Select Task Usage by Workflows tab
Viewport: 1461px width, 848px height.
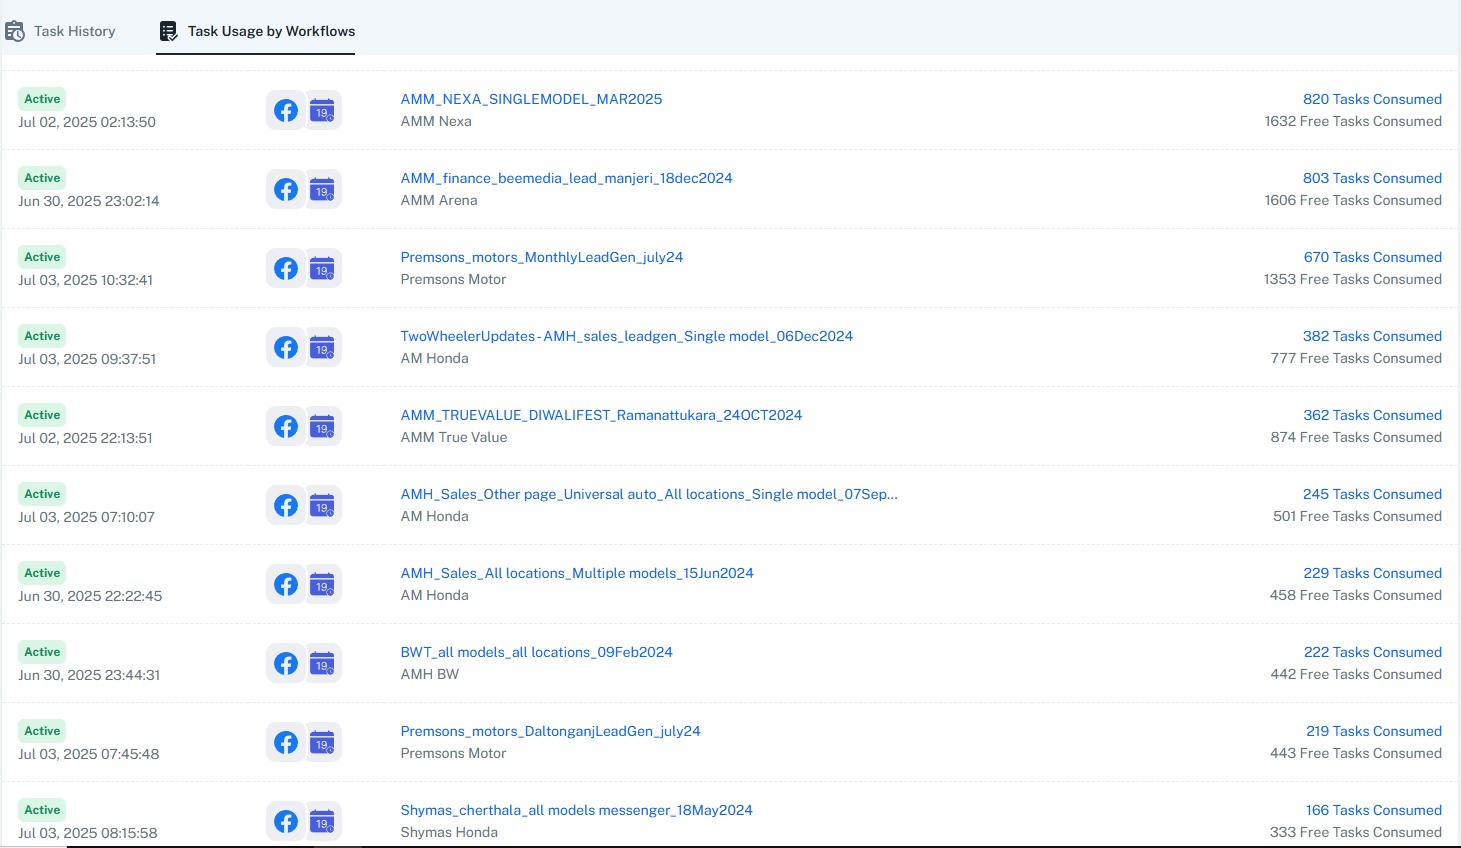click(256, 31)
